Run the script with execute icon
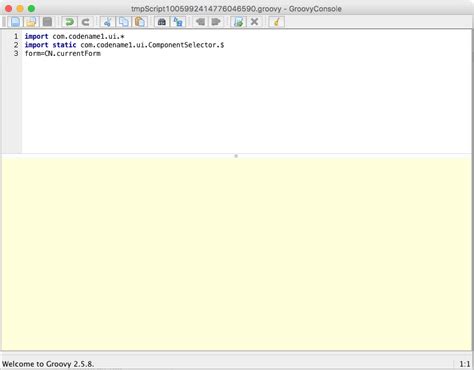Screen dimensions: 474x370 [x=238, y=22]
